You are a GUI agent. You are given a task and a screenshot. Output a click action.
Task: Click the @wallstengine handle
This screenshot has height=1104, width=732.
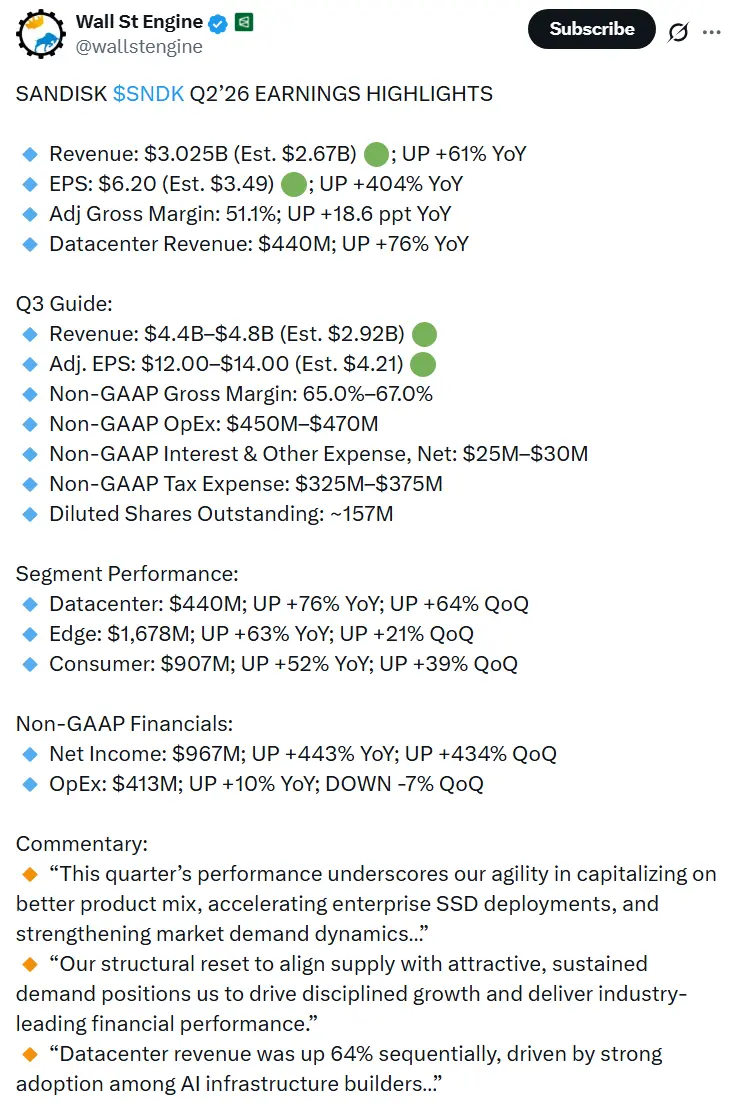coord(139,46)
